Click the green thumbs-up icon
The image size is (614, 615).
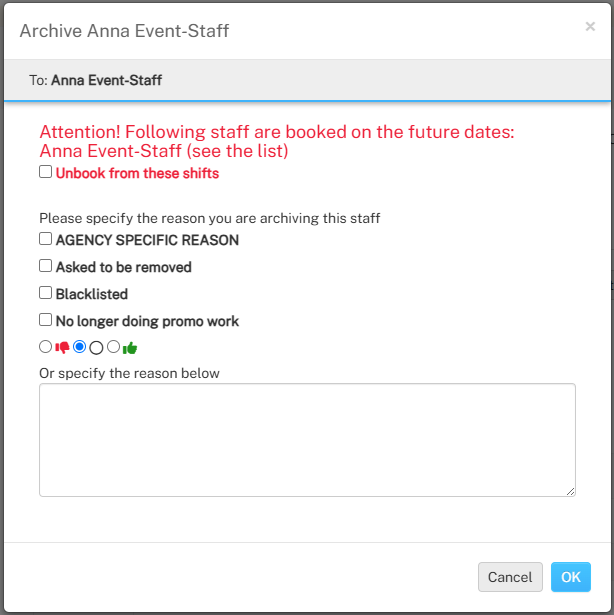coord(130,348)
